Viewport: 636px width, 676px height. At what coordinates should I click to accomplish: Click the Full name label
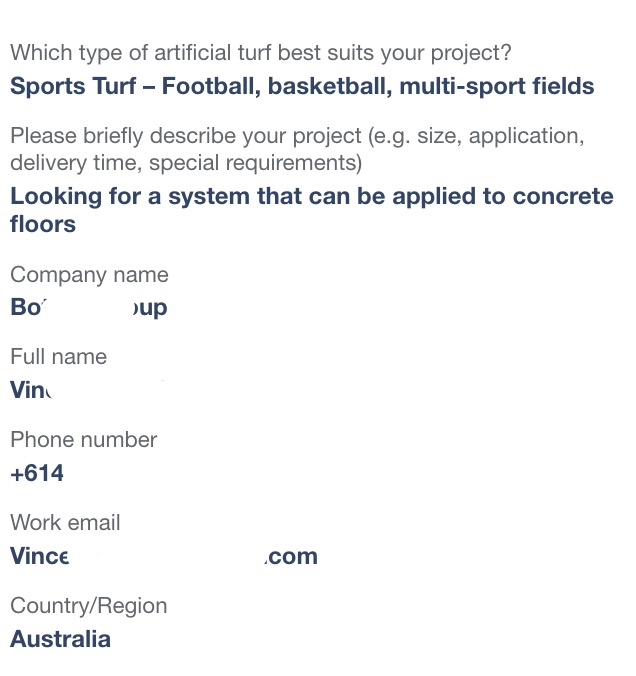(x=59, y=357)
